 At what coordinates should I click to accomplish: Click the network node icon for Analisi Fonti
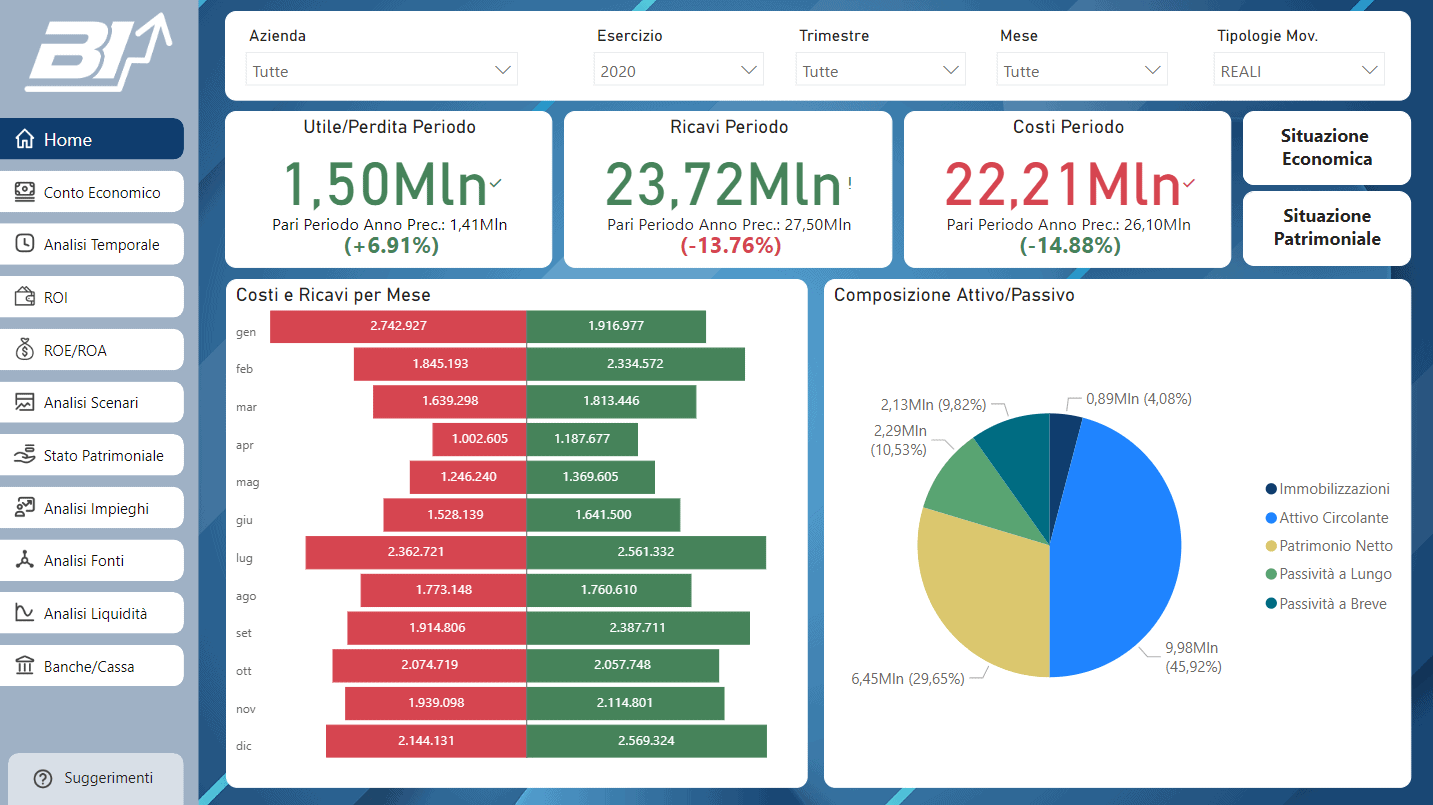pyautogui.click(x=25, y=561)
